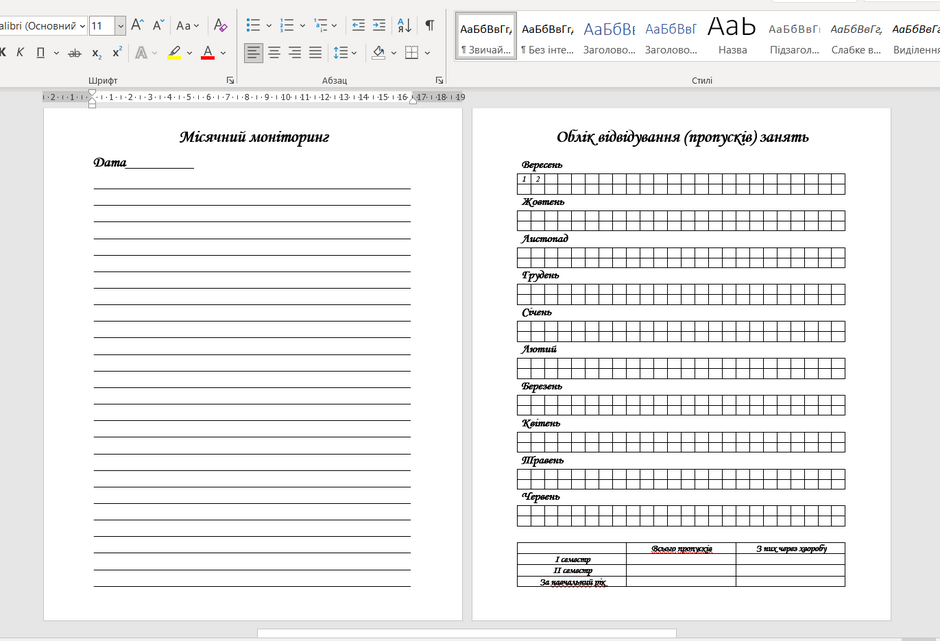940x641 pixels.
Task: Apply the Виділення style
Action: (915, 37)
